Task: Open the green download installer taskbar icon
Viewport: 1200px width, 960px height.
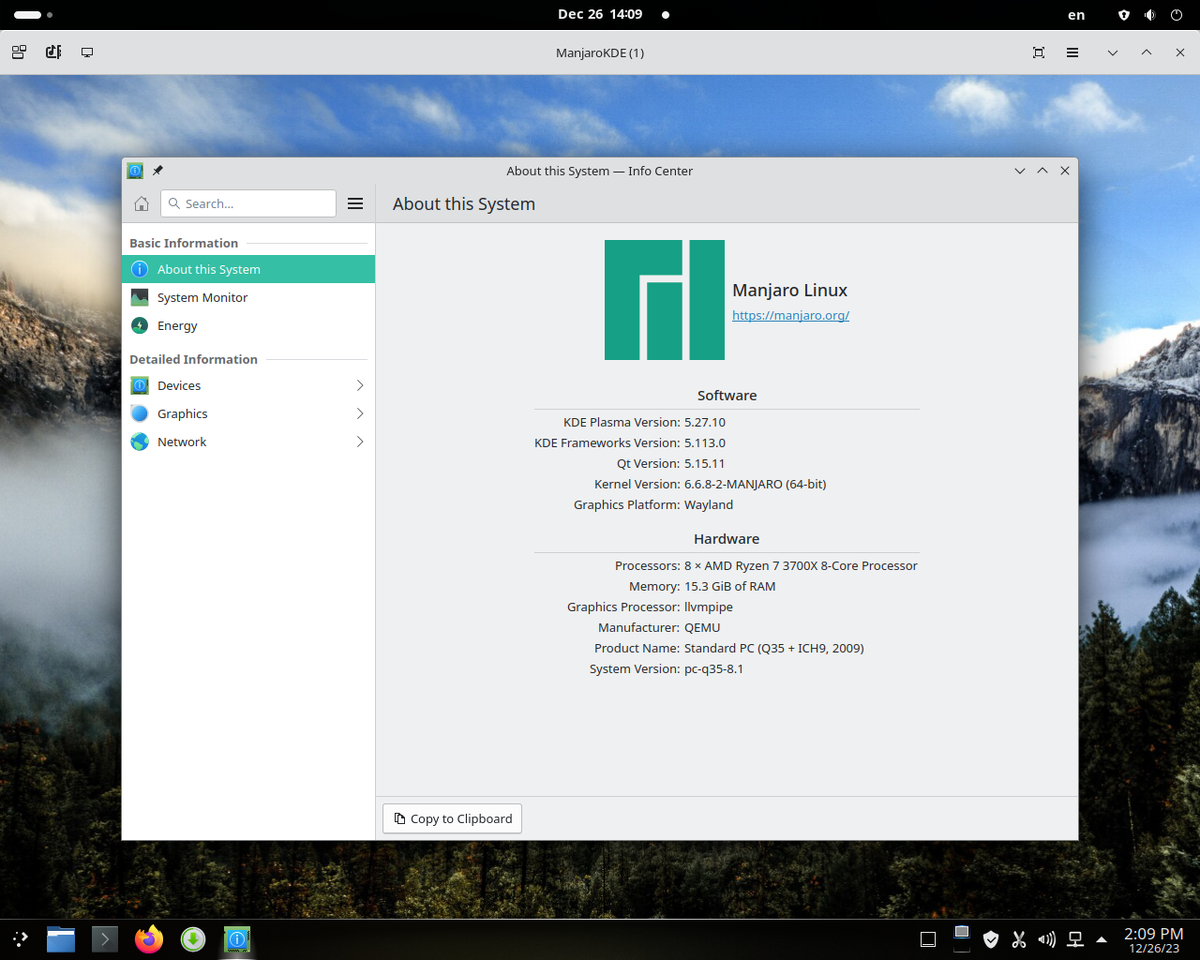Action: [x=193, y=939]
